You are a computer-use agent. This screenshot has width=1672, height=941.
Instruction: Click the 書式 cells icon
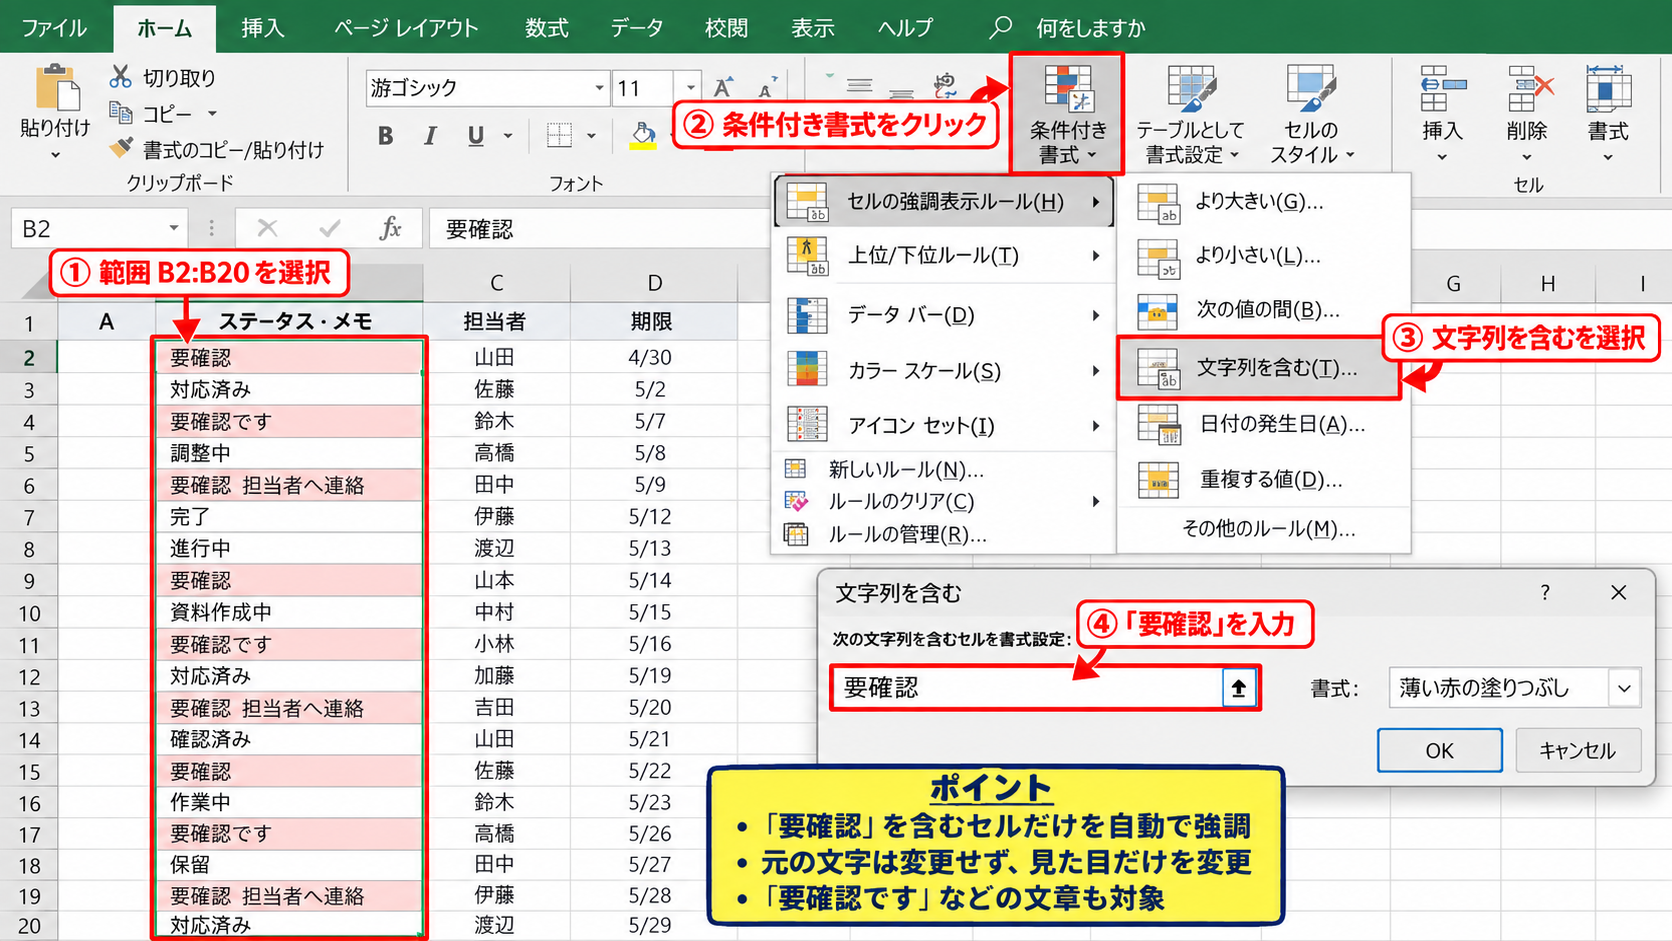pos(1608,89)
